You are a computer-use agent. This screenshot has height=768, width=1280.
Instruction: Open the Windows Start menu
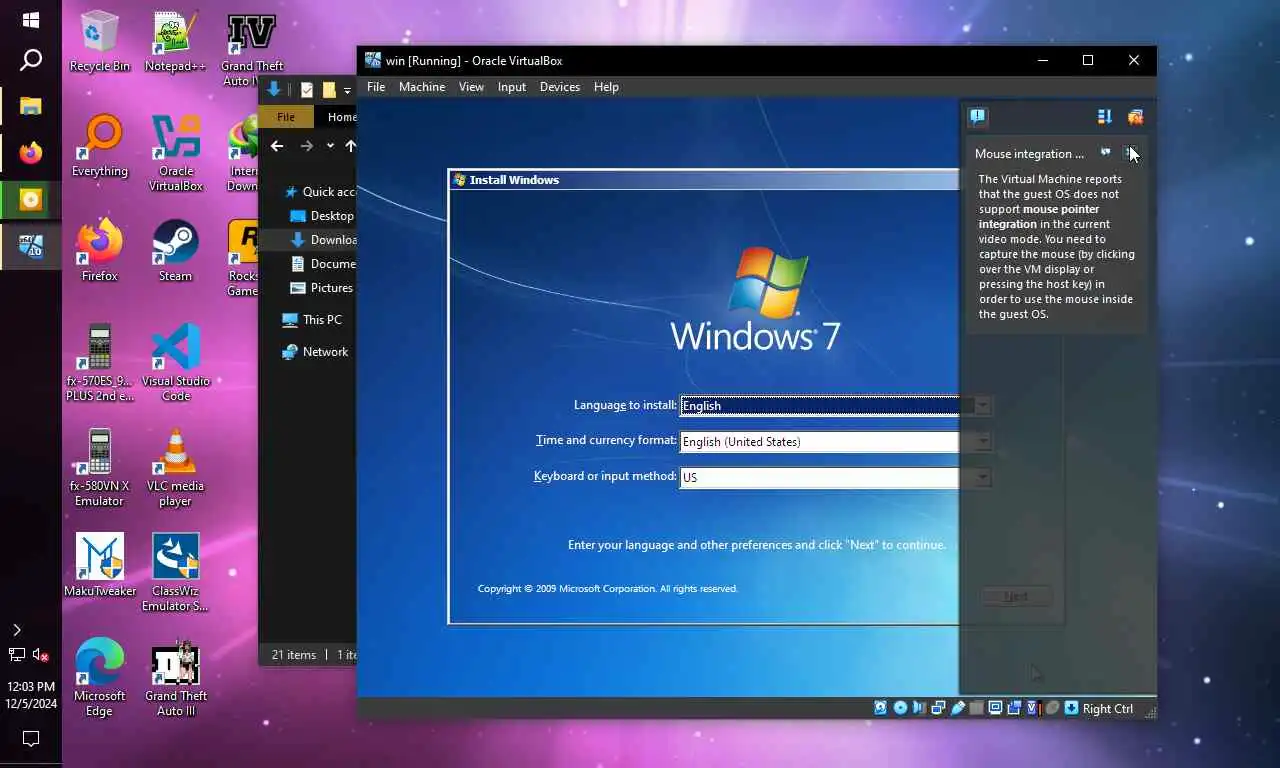pyautogui.click(x=31, y=20)
